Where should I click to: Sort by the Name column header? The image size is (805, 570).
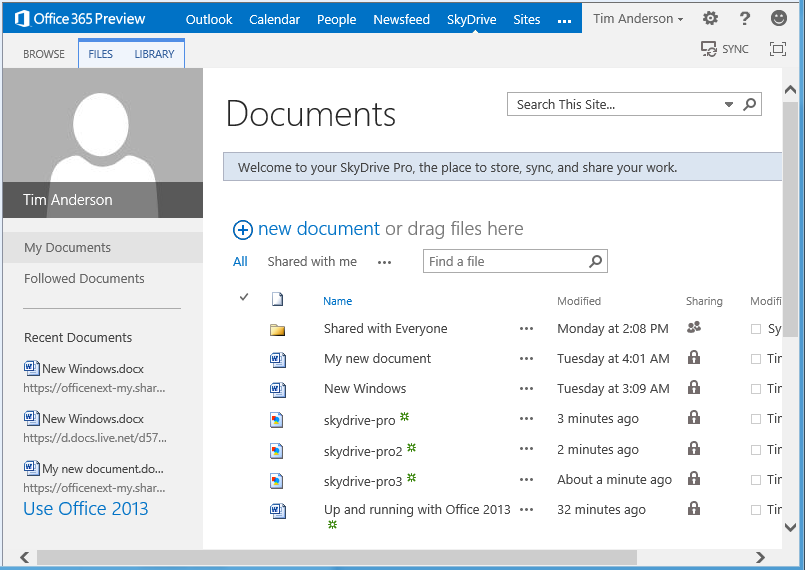pyautogui.click(x=337, y=301)
